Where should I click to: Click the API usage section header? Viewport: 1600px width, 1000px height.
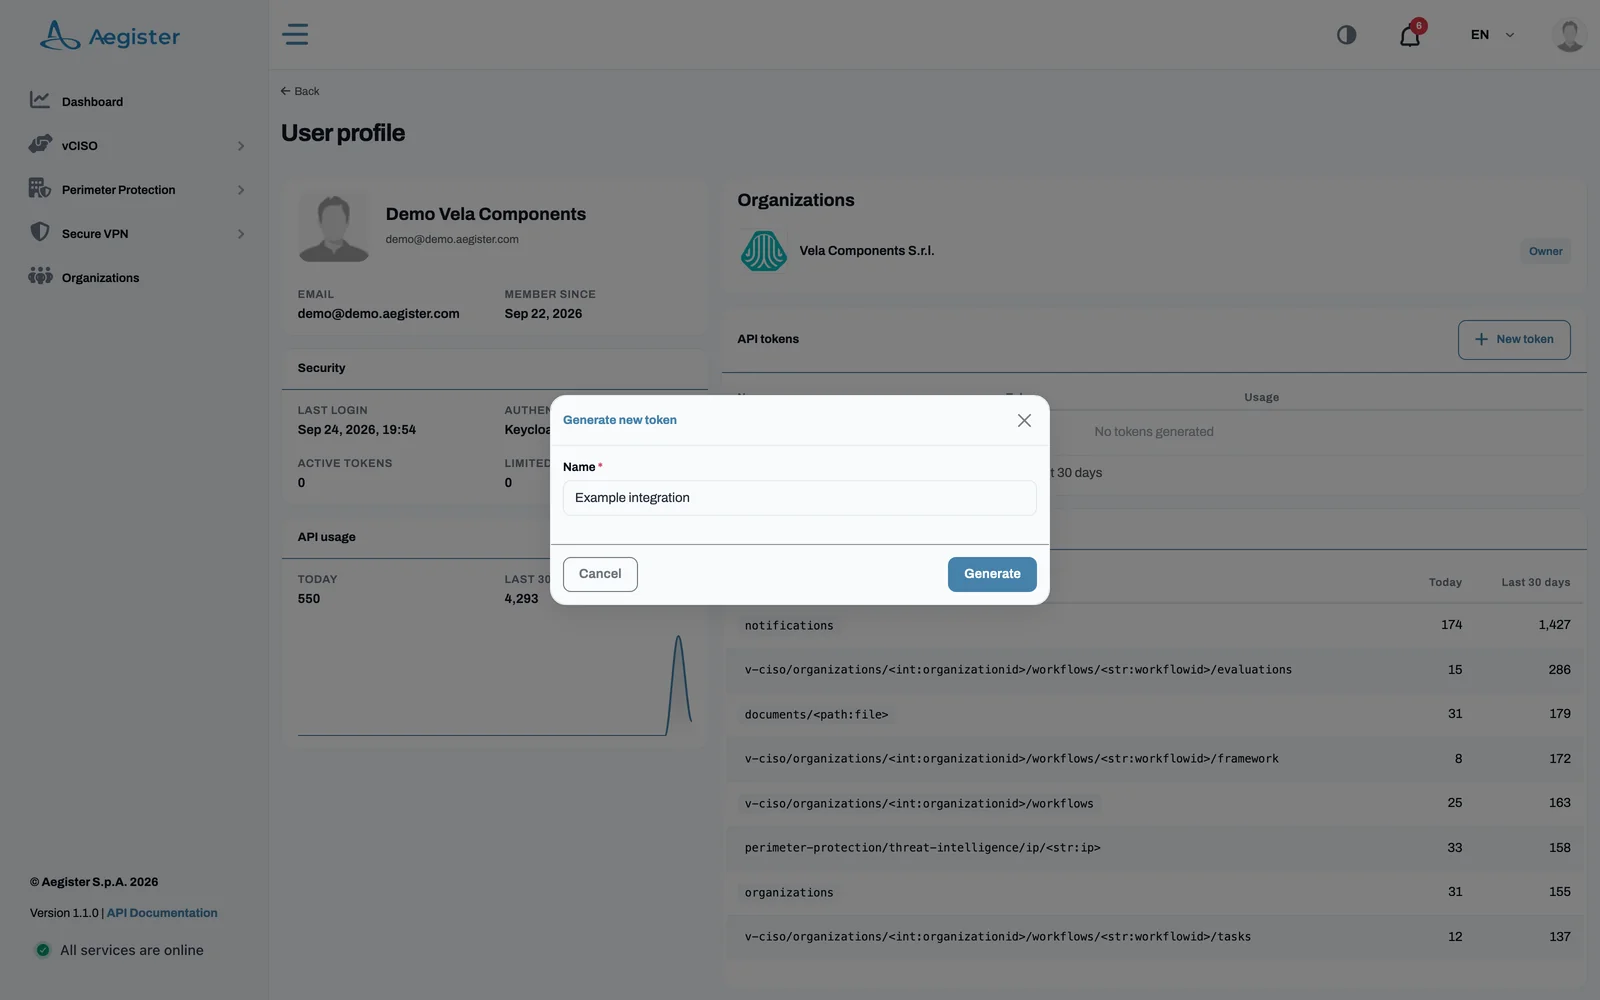point(326,537)
